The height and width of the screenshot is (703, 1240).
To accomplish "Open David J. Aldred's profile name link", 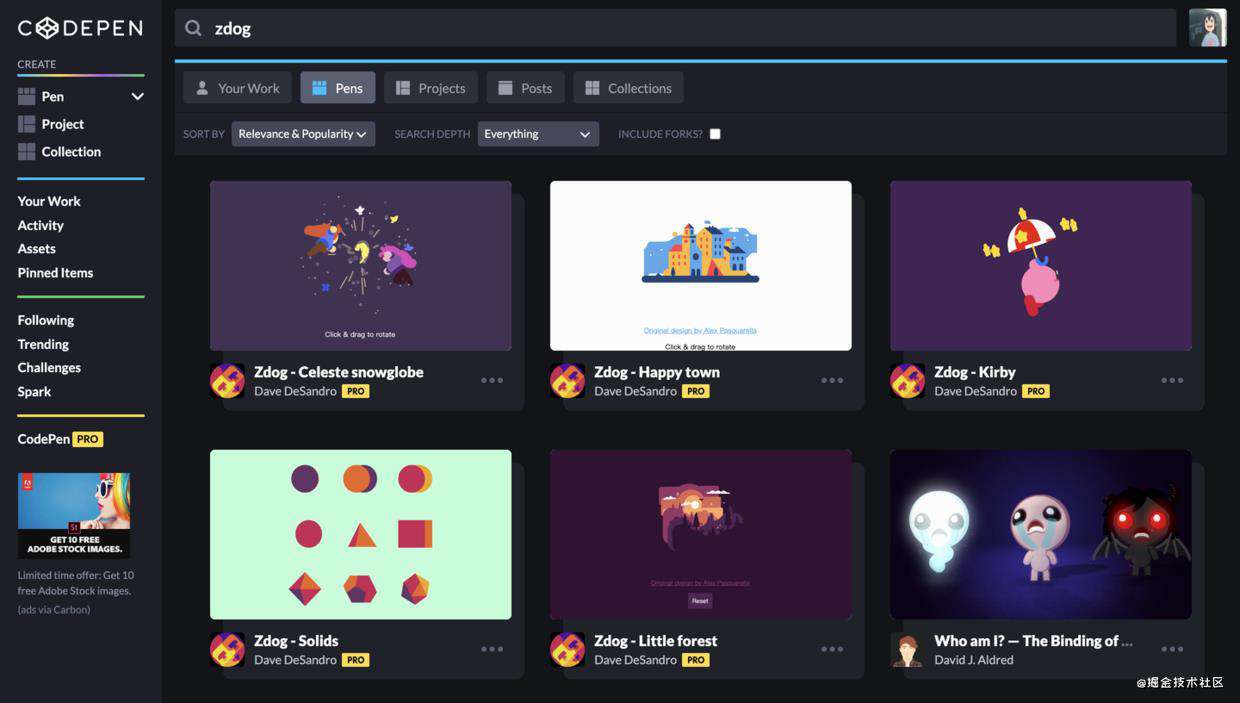I will tap(974, 660).
